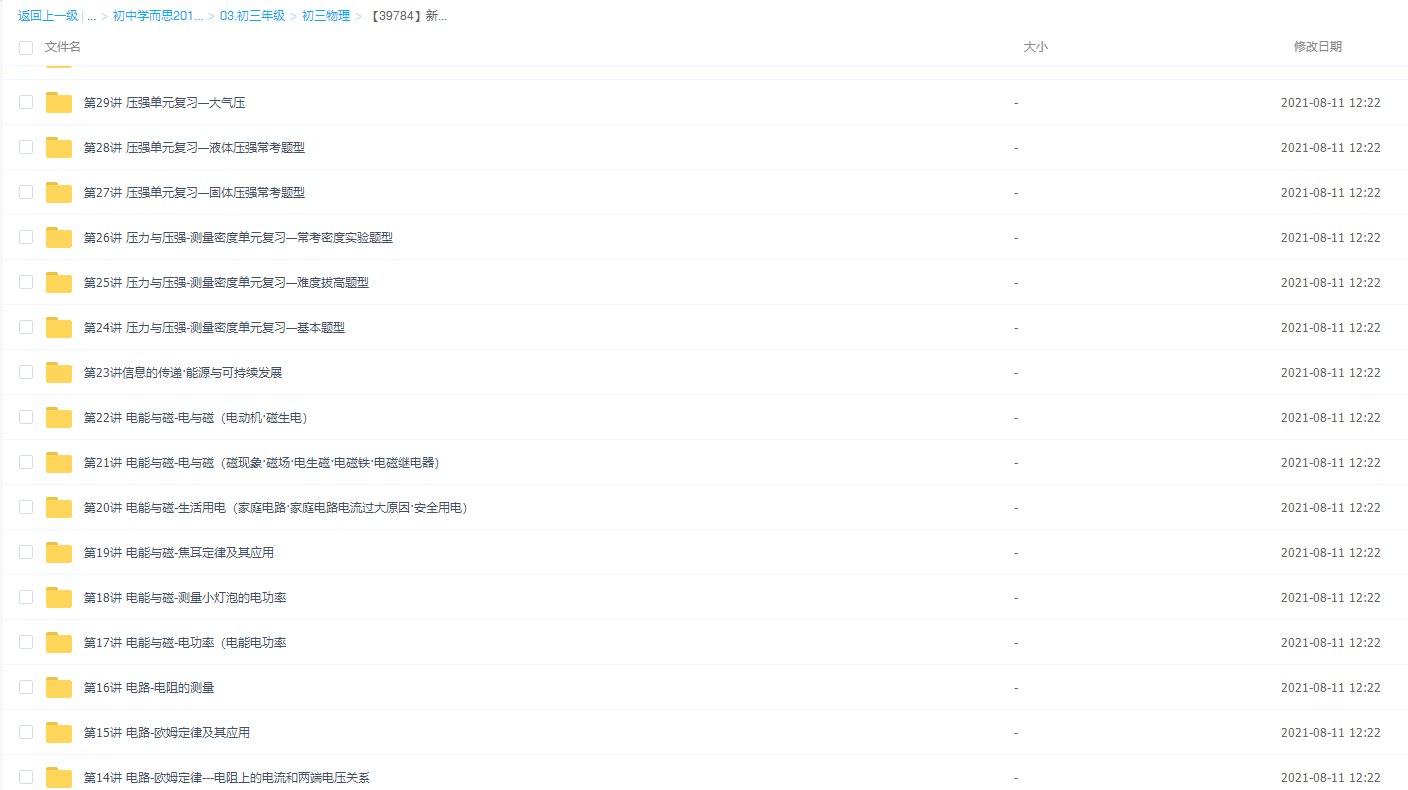This screenshot has height=790, width=1408.
Task: Click folder icon for 第23讲信息的传递
Action: pos(59,373)
